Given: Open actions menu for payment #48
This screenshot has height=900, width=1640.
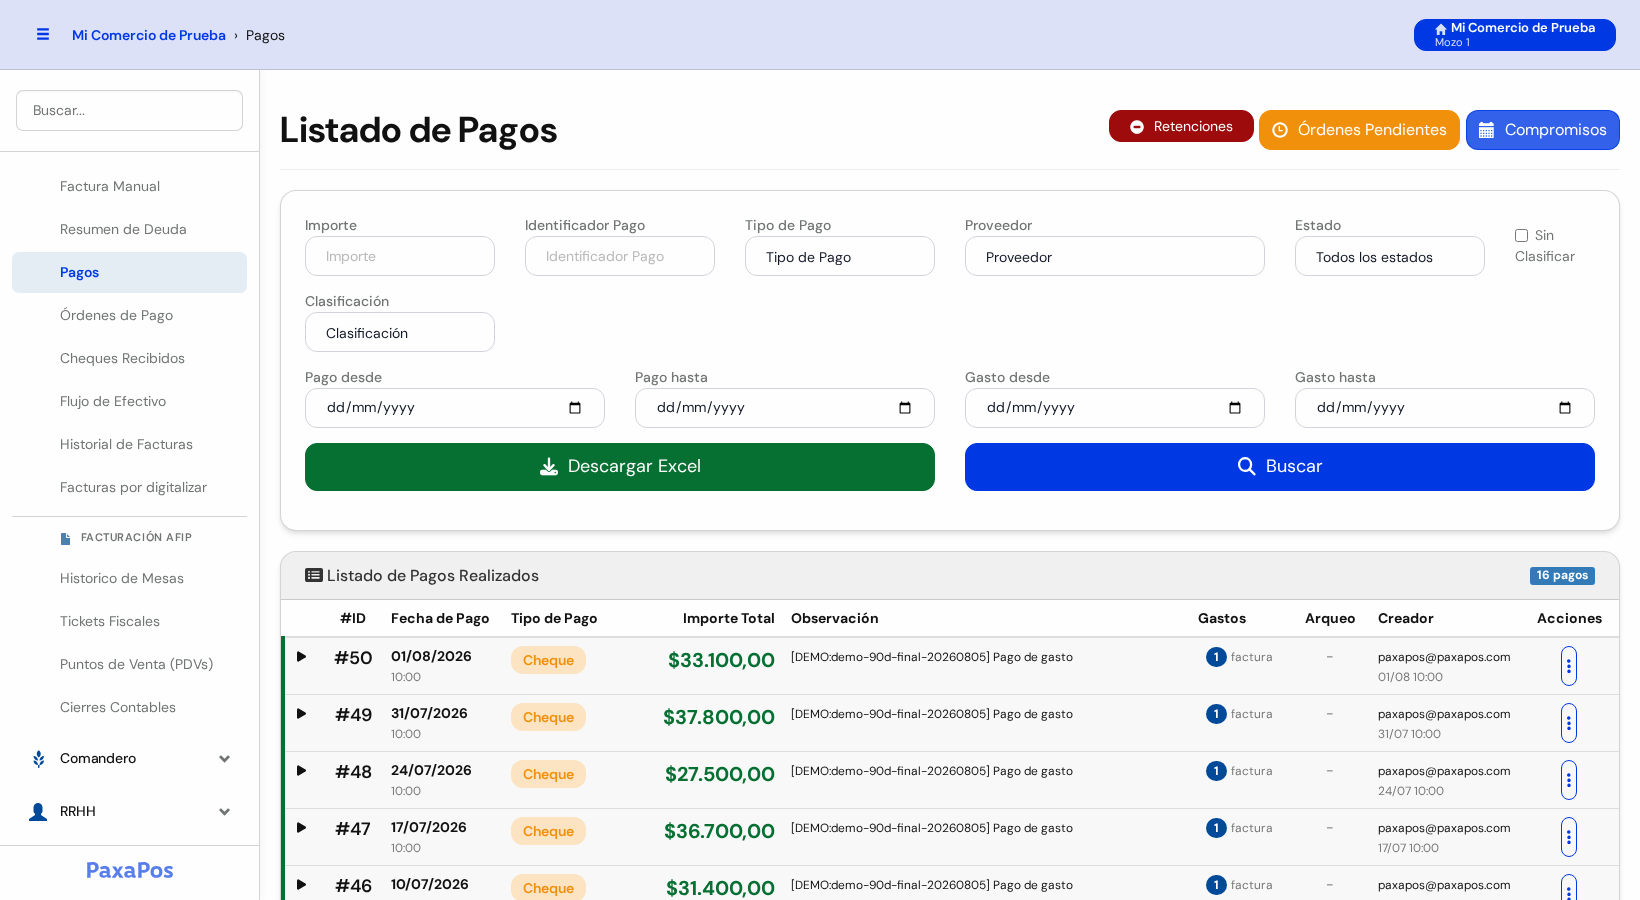Looking at the screenshot, I should tap(1569, 780).
